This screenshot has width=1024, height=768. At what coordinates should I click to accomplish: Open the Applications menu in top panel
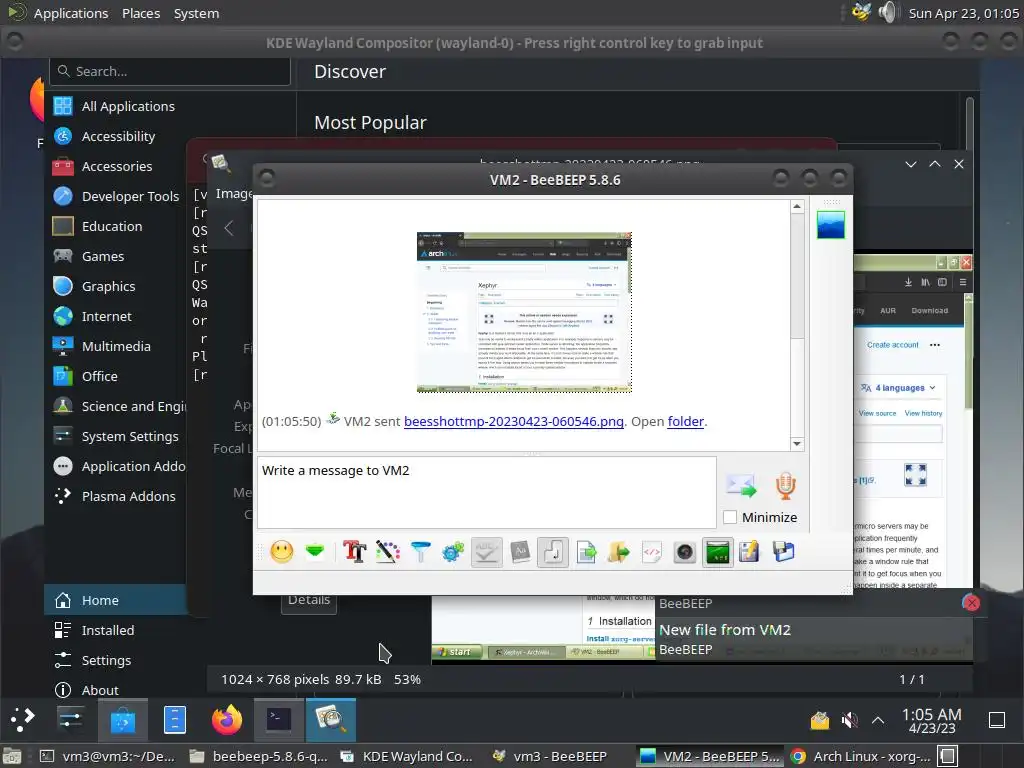(71, 13)
